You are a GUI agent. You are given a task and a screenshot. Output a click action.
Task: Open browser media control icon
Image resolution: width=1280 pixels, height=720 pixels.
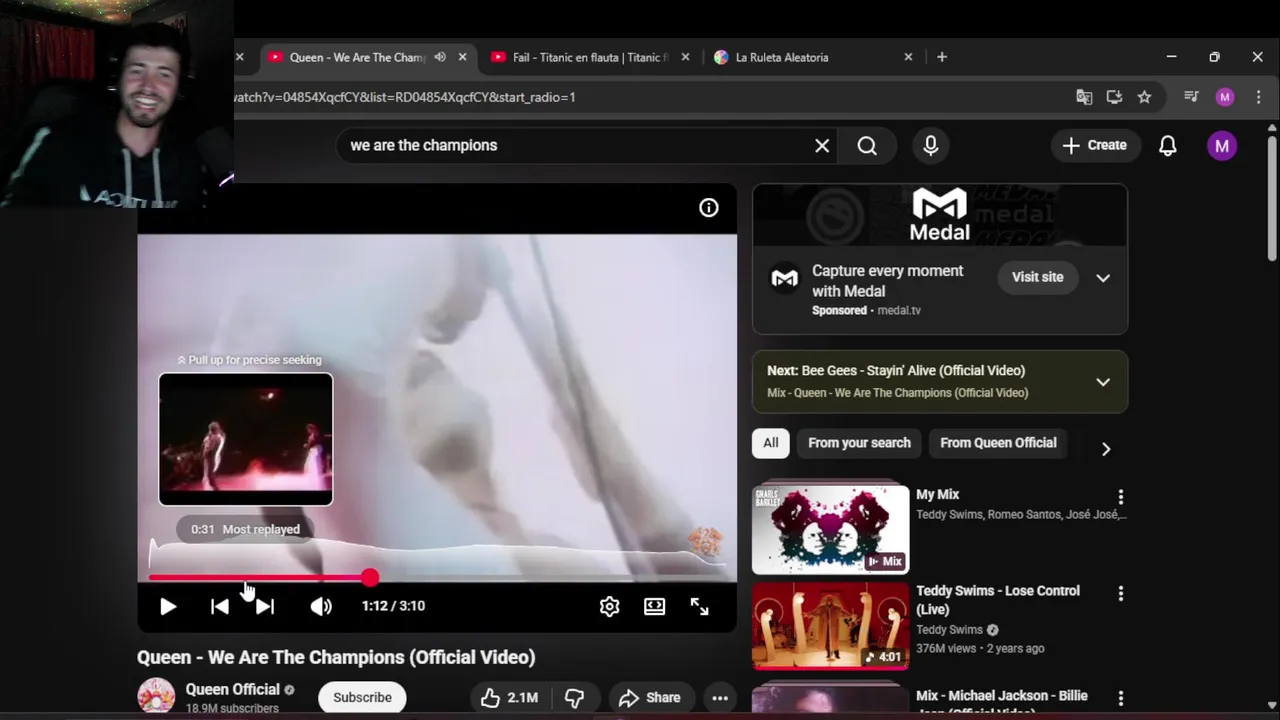coord(1191,98)
